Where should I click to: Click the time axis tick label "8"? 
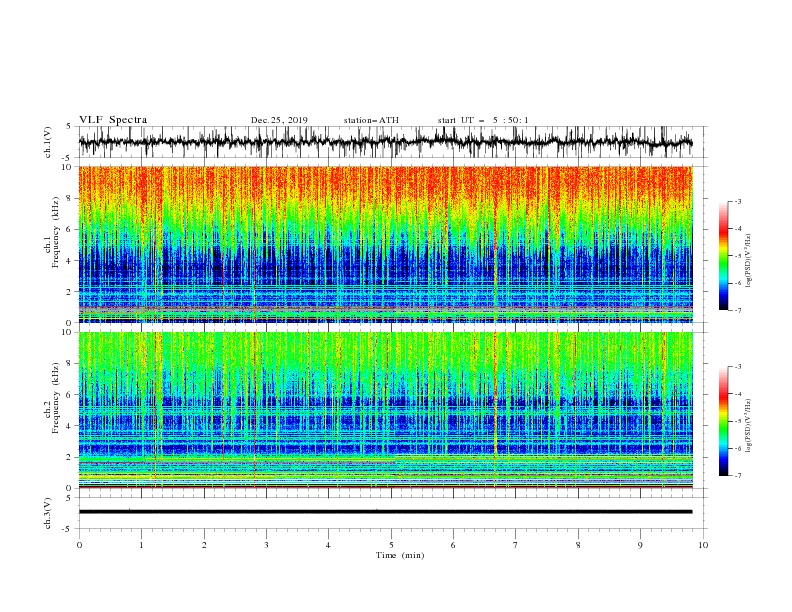coord(578,545)
